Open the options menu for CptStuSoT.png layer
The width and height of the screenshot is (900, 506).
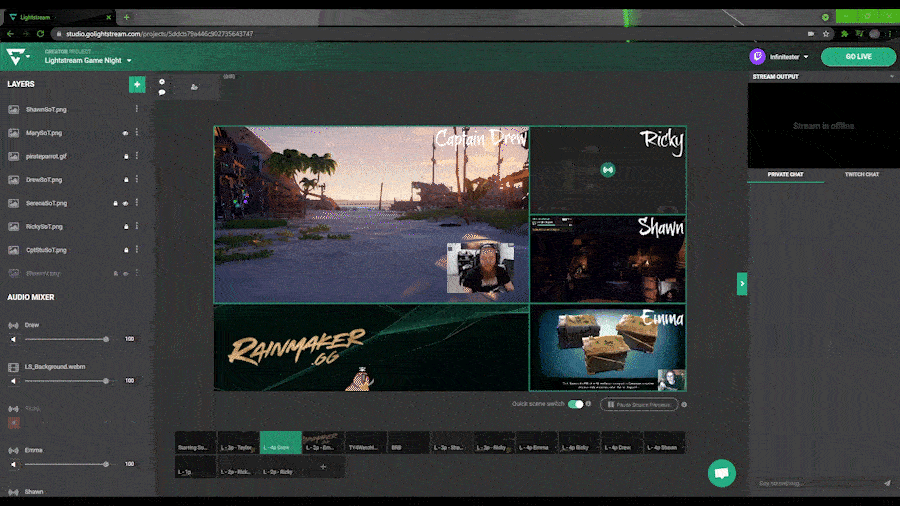pyautogui.click(x=137, y=250)
